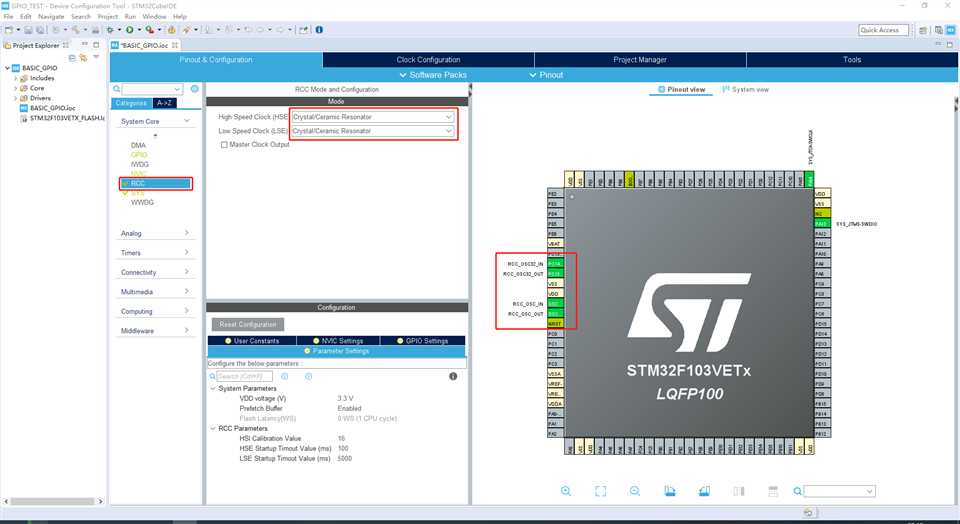Select GPIO in System Core list

(139, 155)
